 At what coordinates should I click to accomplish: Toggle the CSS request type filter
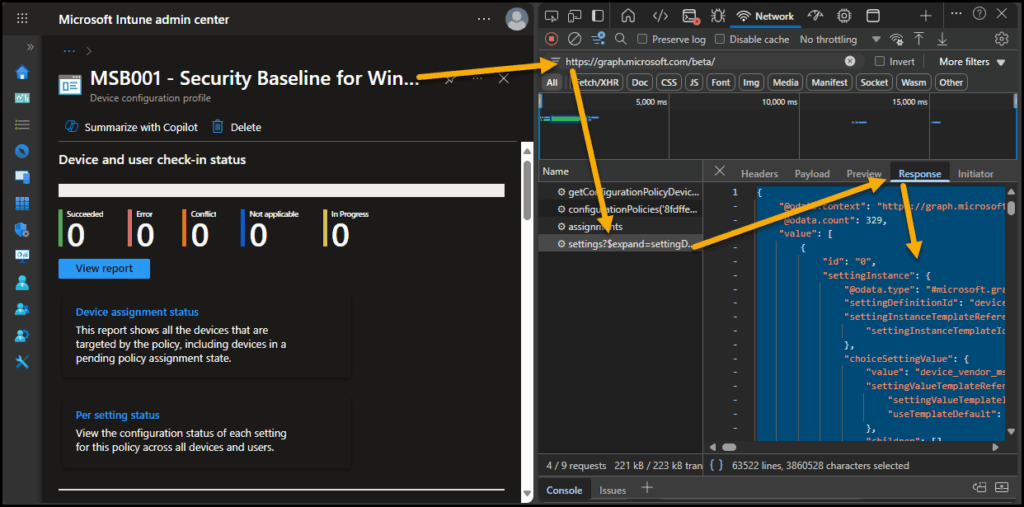668,82
